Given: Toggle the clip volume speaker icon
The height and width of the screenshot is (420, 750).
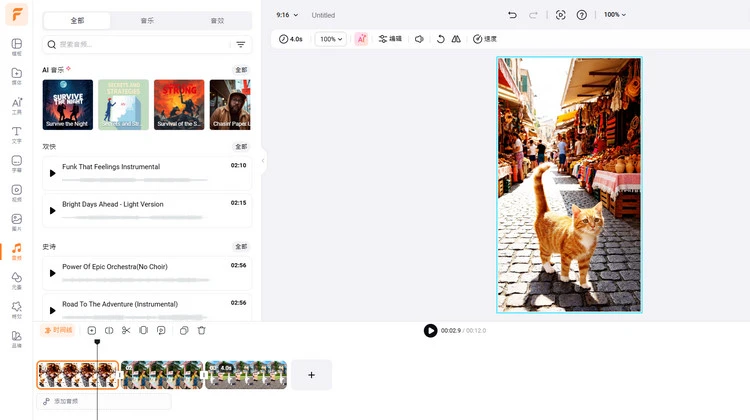Looking at the screenshot, I should tap(419, 39).
